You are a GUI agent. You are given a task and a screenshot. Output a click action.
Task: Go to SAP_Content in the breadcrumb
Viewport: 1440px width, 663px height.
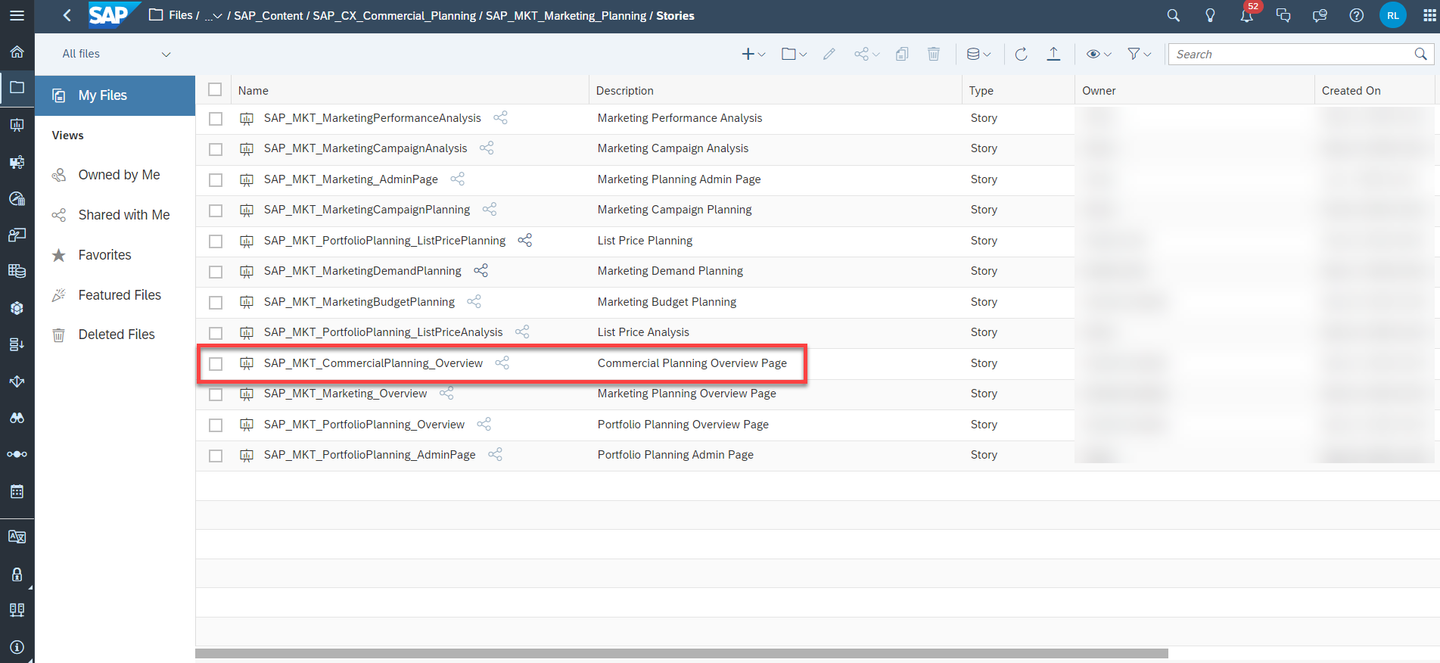(269, 16)
